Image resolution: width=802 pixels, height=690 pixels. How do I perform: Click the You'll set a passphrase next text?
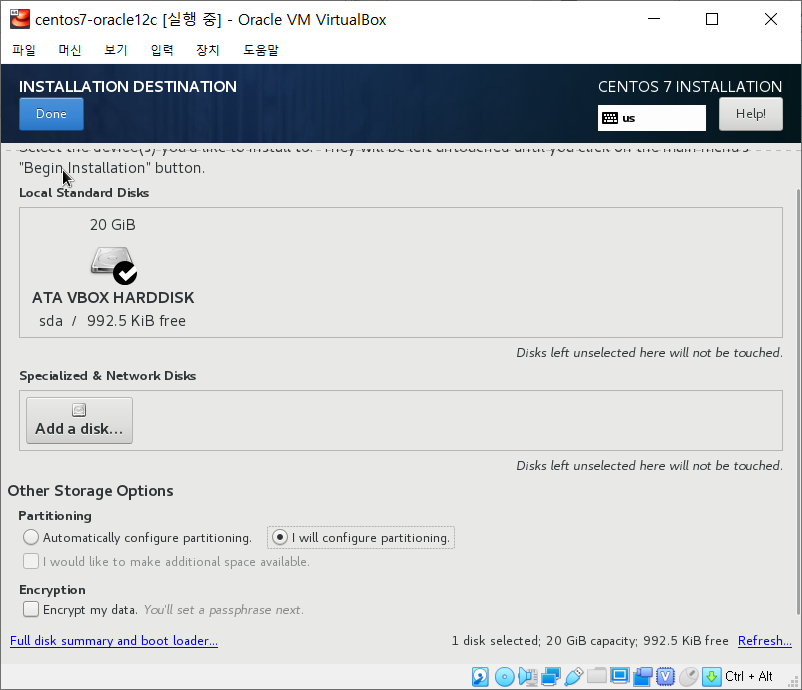224,610
